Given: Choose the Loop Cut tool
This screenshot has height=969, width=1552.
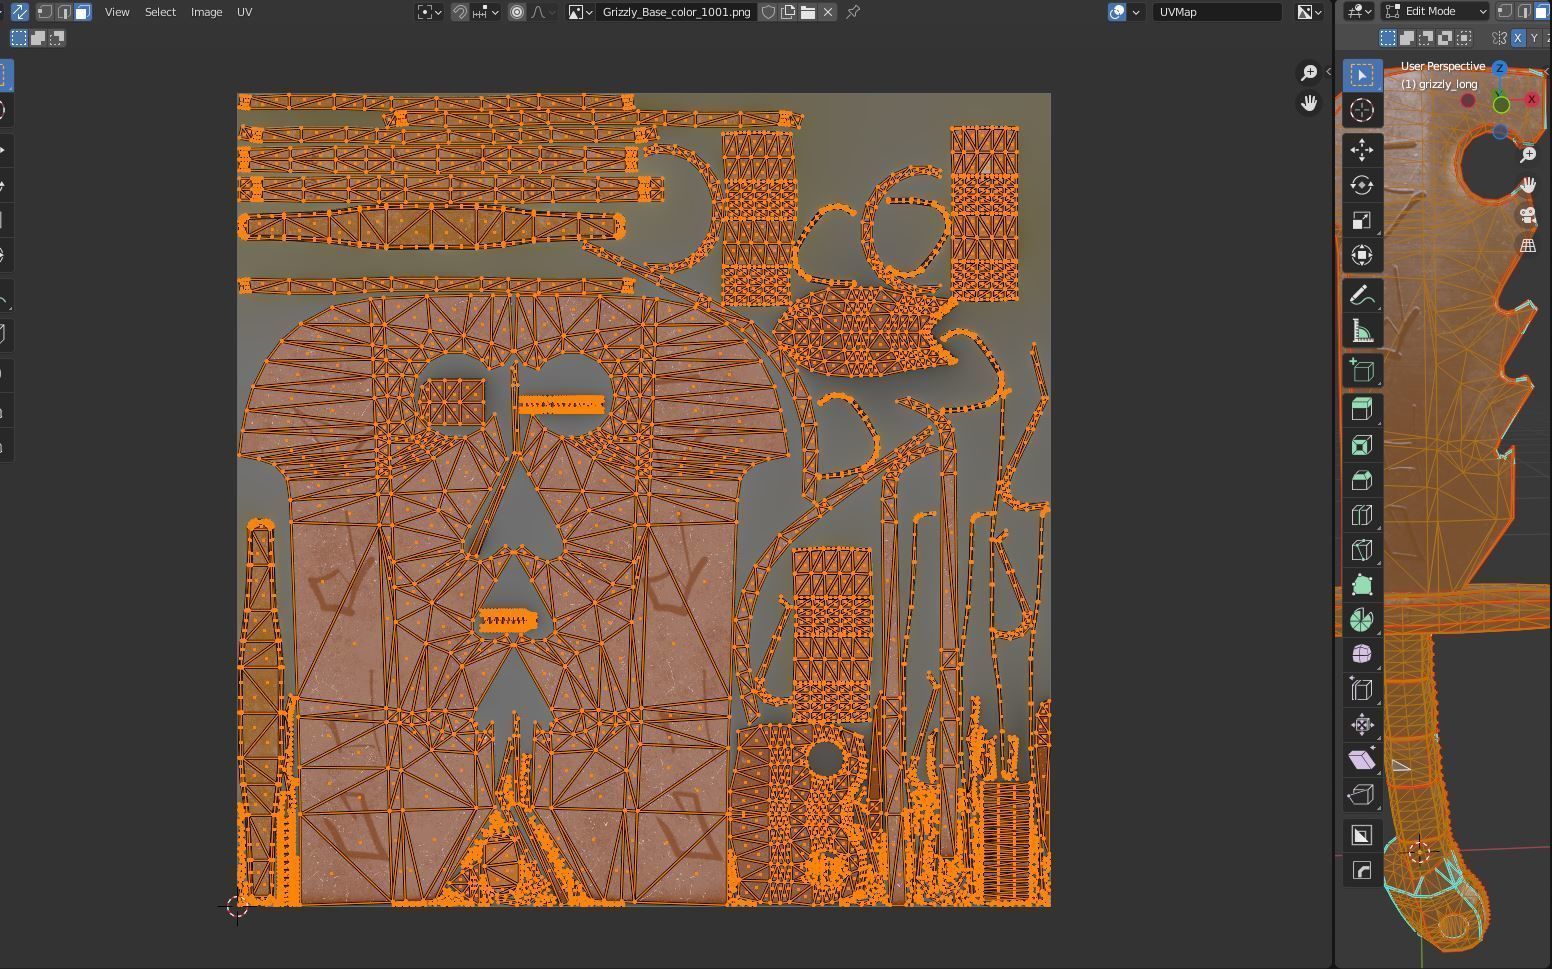Looking at the screenshot, I should tap(1362, 515).
